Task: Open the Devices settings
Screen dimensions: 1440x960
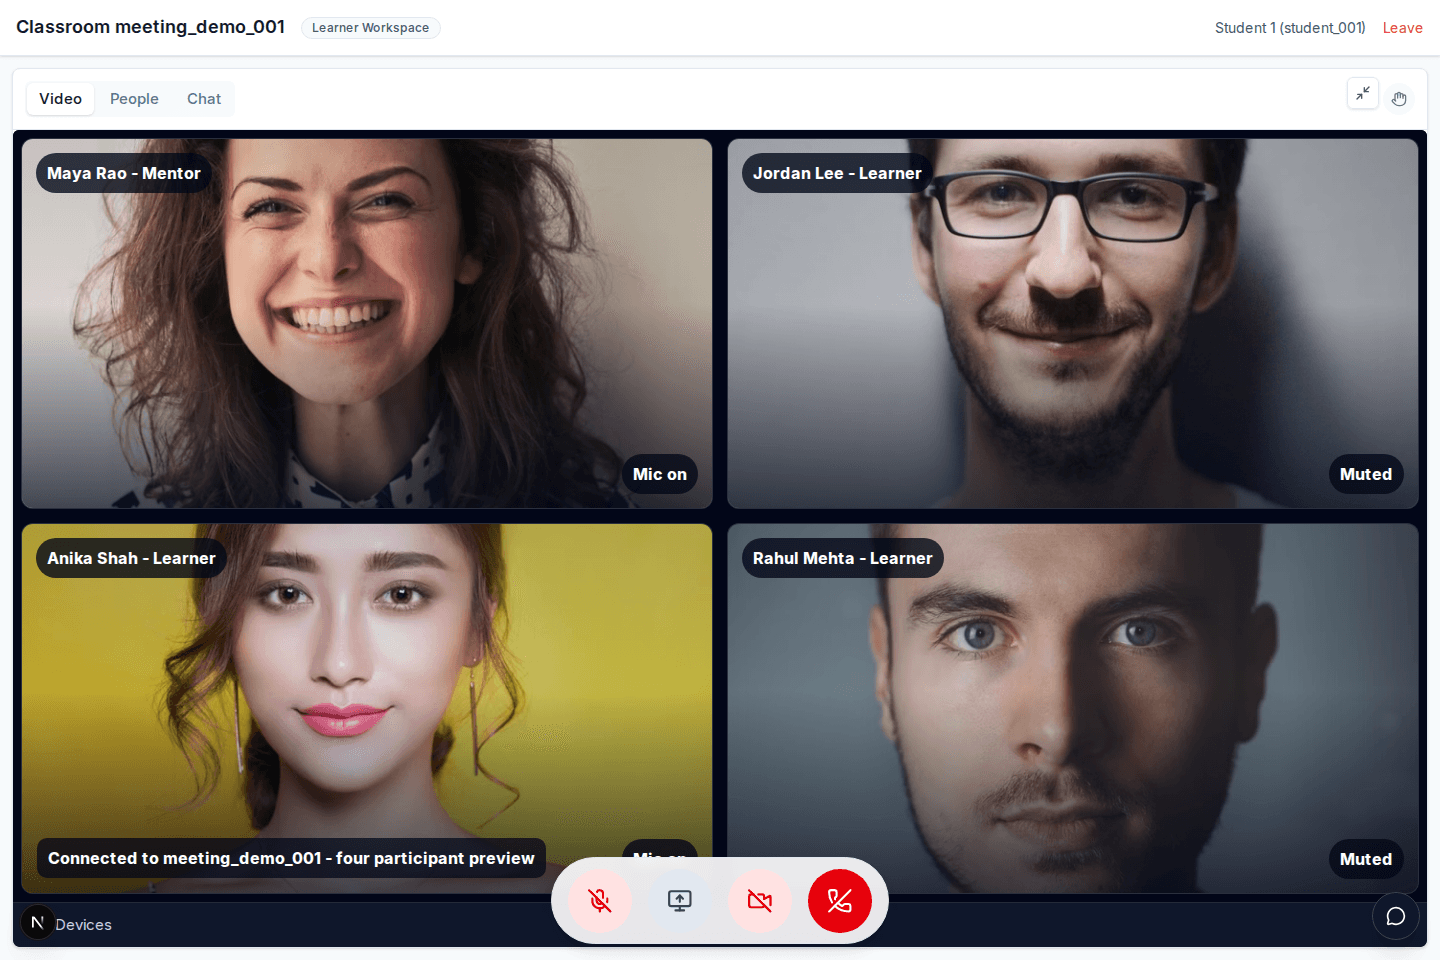Action: click(x=84, y=925)
